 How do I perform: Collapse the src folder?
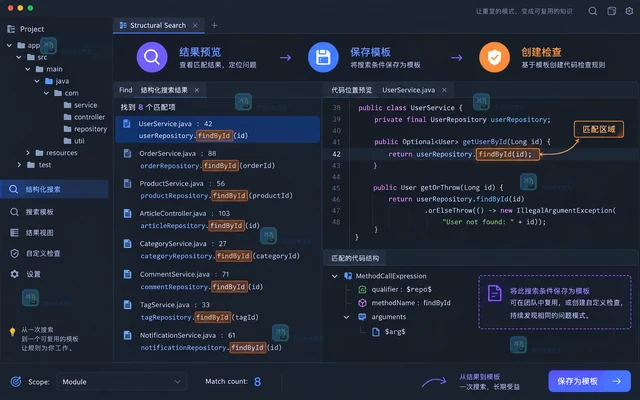[18, 57]
